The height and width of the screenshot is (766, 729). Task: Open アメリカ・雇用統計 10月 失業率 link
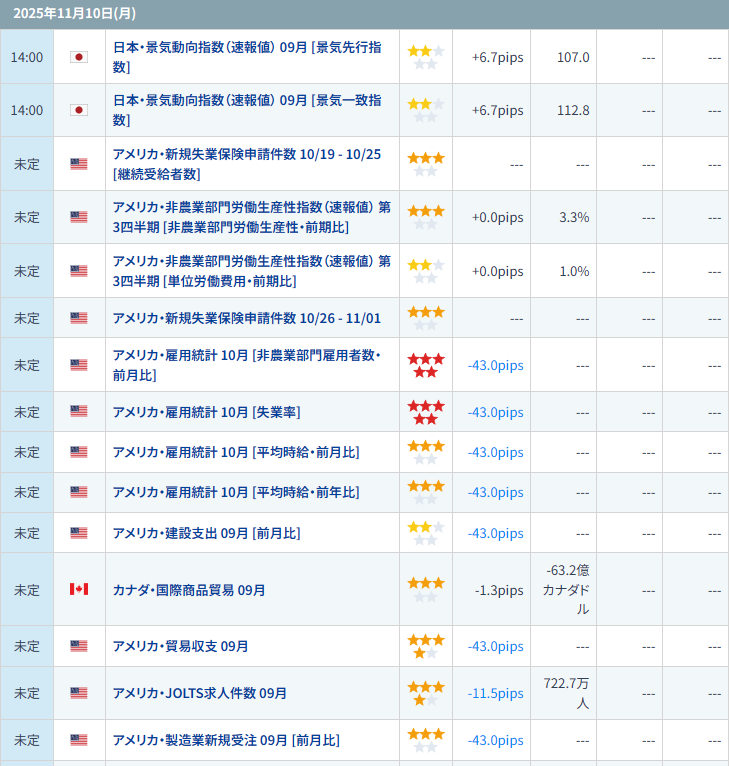206,412
